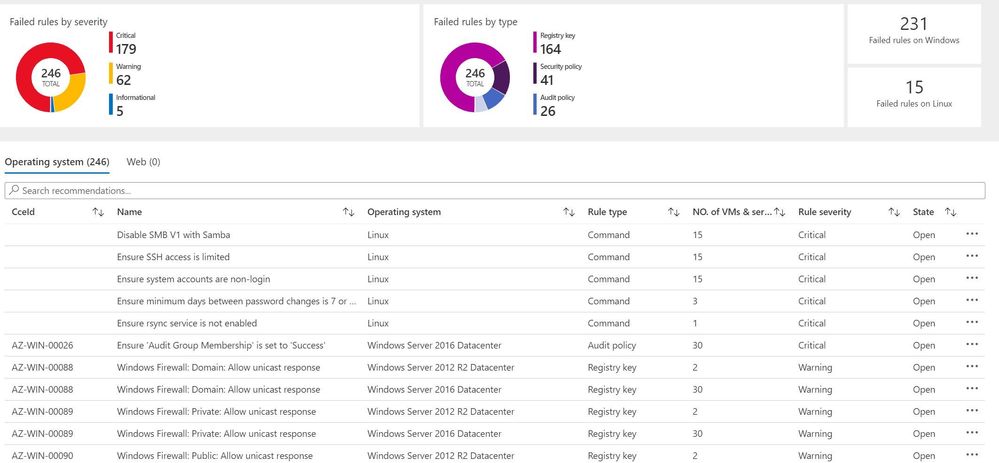The height and width of the screenshot is (463, 999).
Task: Click Audit policy count 26 value
Action: coord(547,111)
